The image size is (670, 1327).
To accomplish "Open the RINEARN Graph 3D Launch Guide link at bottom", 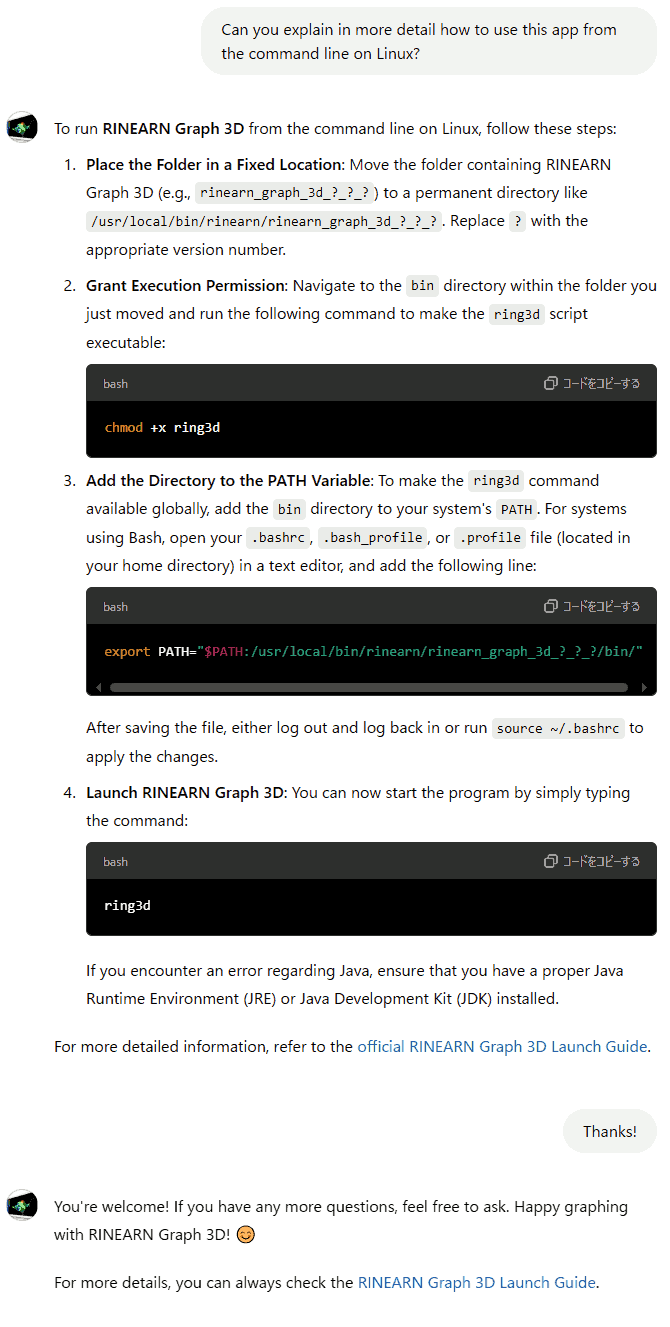I will [x=477, y=1282].
